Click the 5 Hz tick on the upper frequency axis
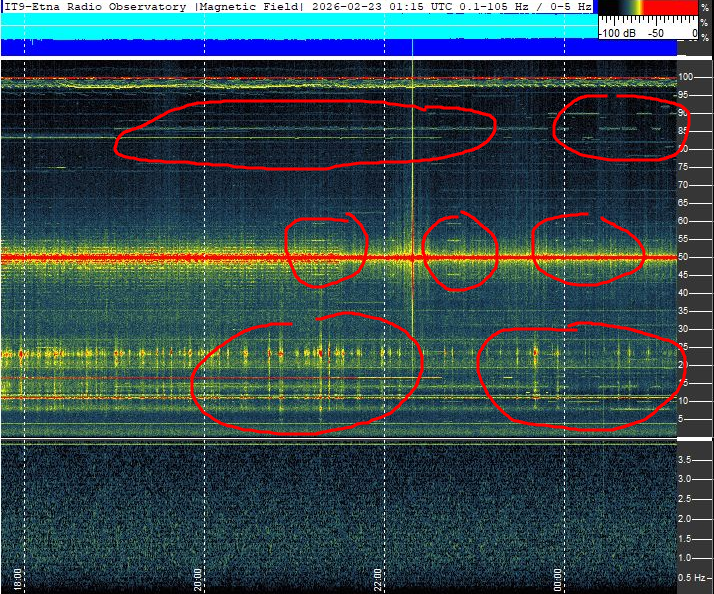The width and height of the screenshot is (714, 594). pyautogui.click(x=682, y=419)
